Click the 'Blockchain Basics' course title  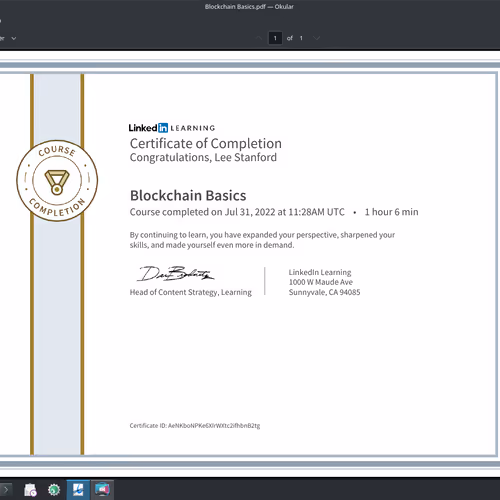tap(188, 196)
